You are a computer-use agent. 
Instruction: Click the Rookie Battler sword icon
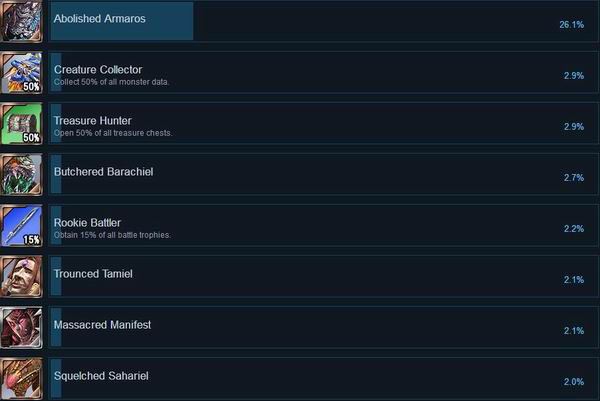click(x=21, y=225)
